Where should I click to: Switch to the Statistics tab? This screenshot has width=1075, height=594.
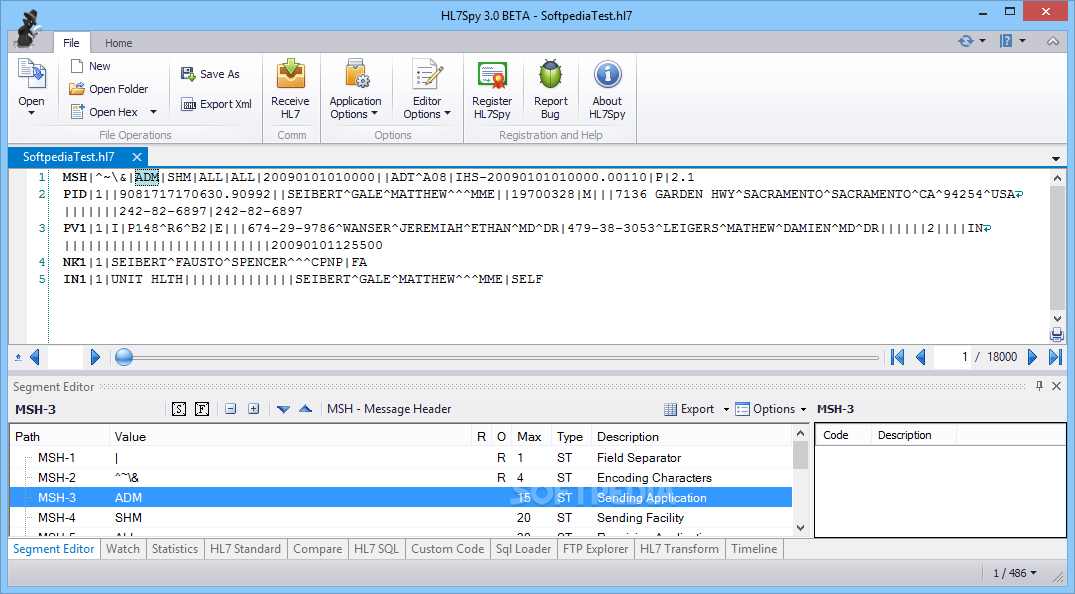point(175,549)
